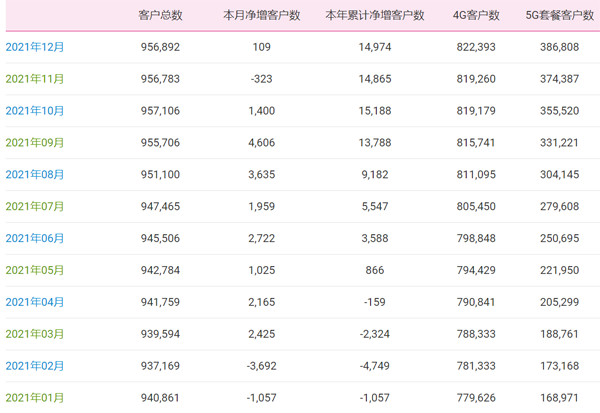Select the -3,692 monthly net change cell
The height and width of the screenshot is (413, 600).
click(262, 366)
